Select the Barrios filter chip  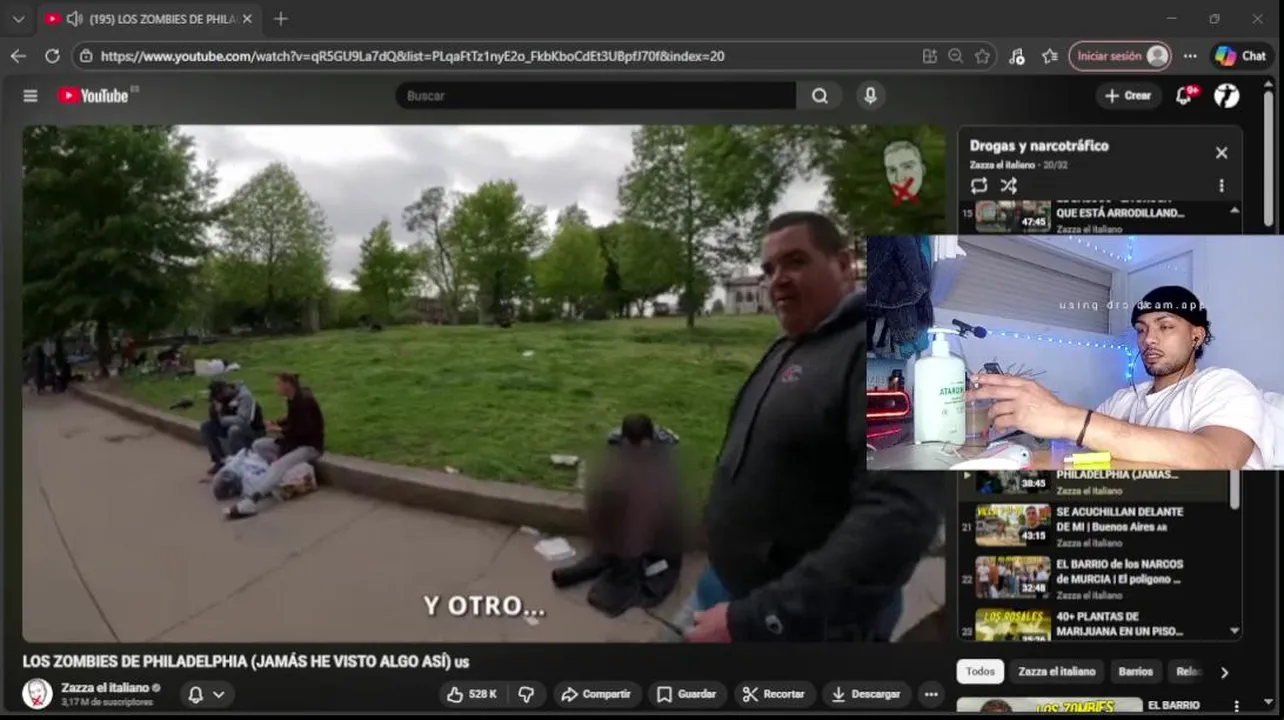tap(1135, 672)
